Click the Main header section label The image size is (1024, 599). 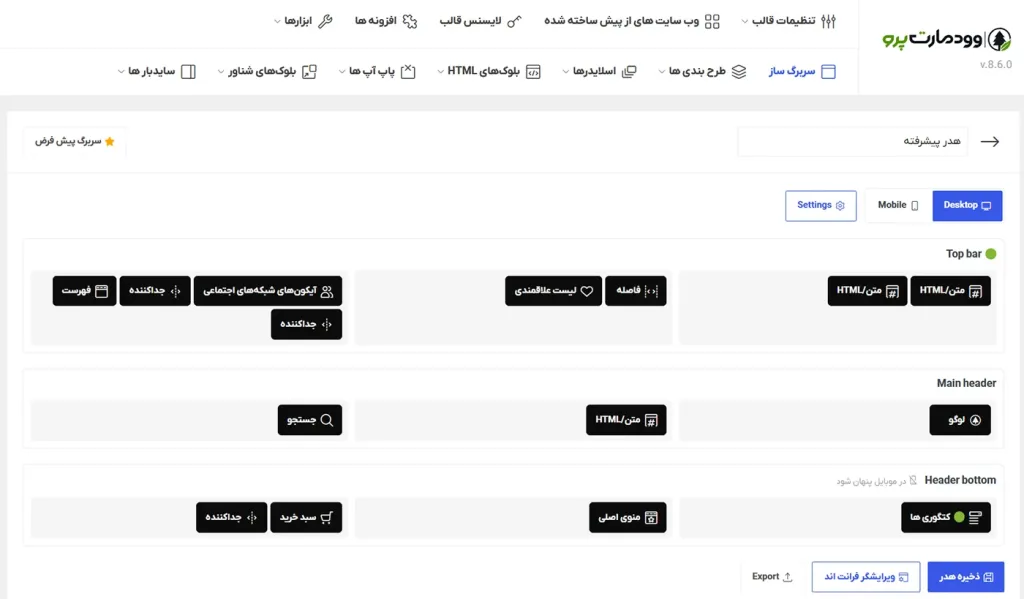(x=967, y=383)
